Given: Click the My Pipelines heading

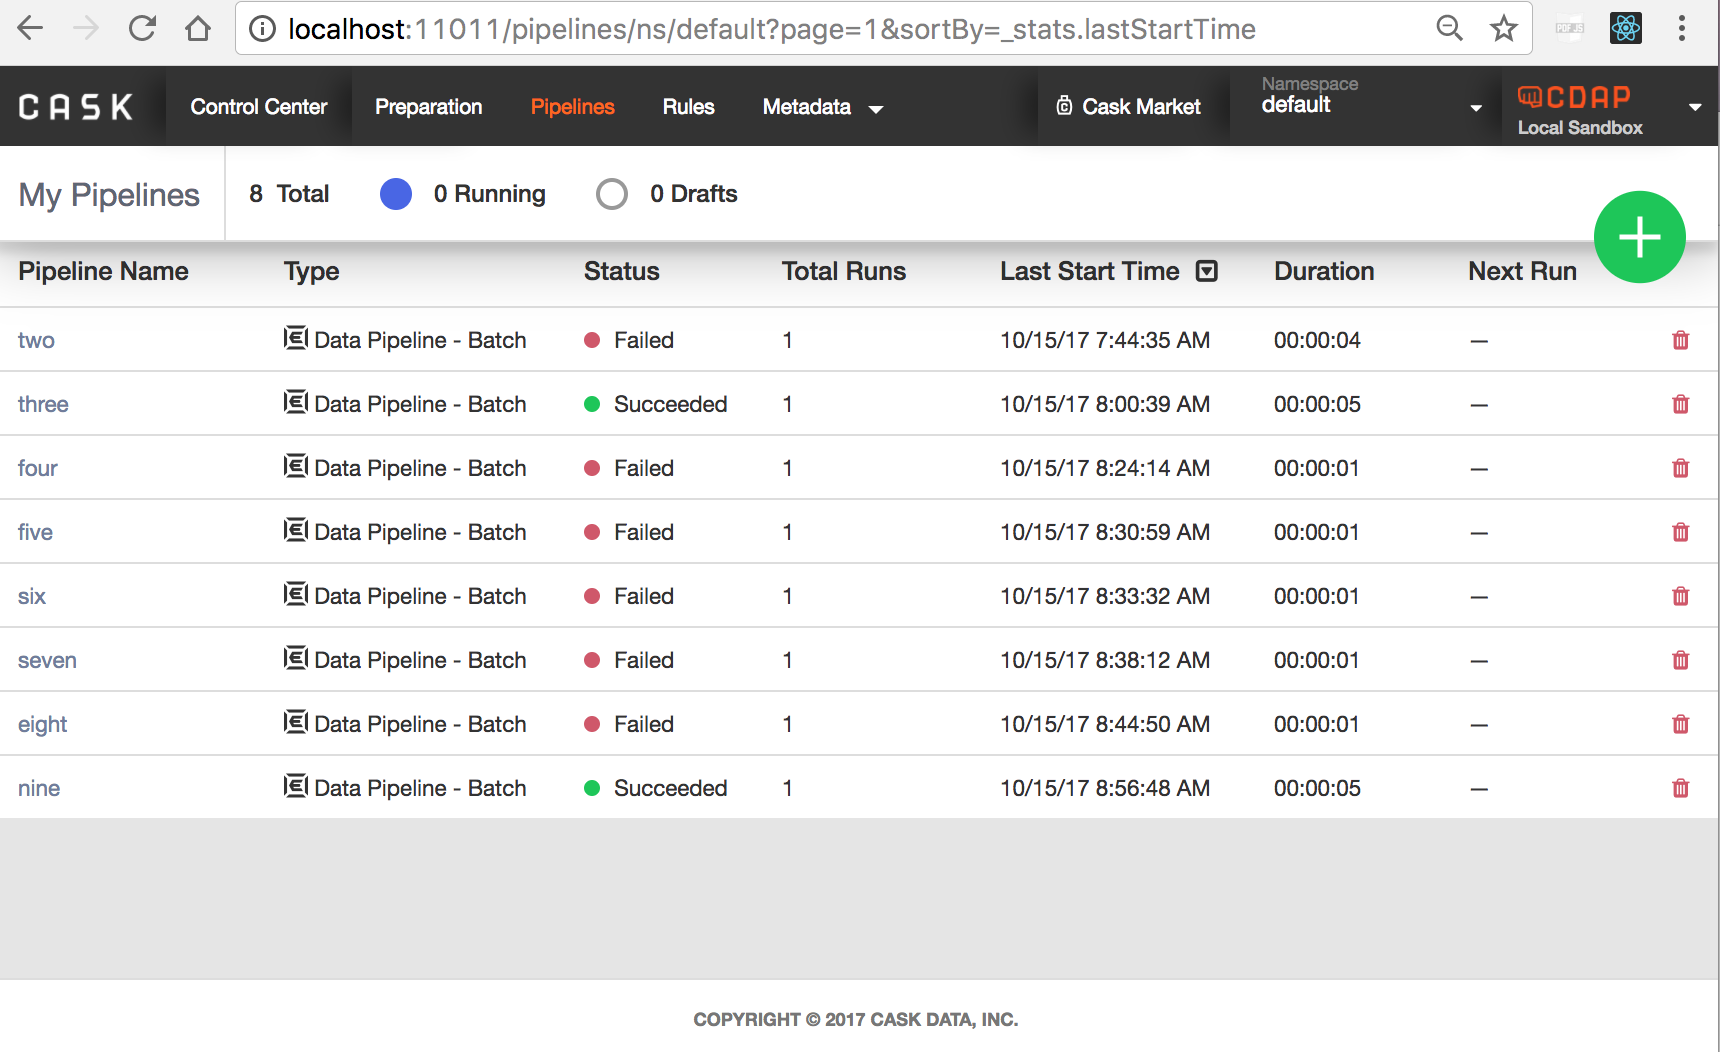Looking at the screenshot, I should point(109,195).
